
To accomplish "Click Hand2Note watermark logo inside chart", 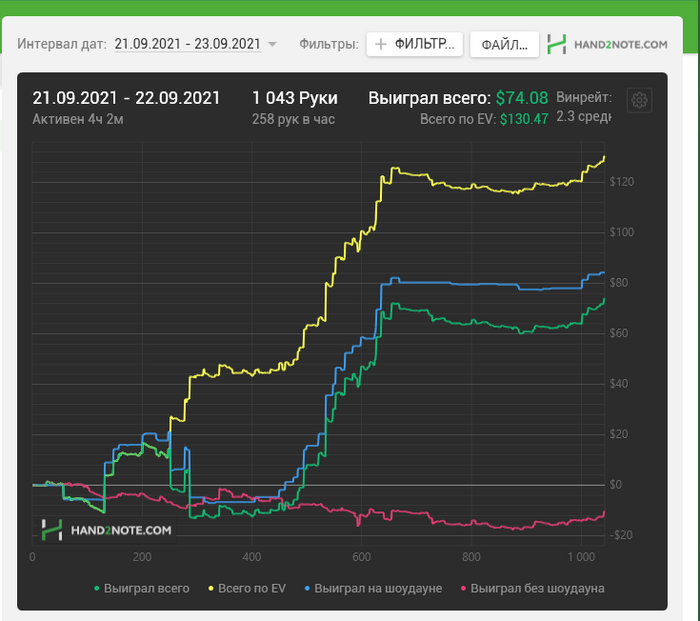I will point(52,530).
